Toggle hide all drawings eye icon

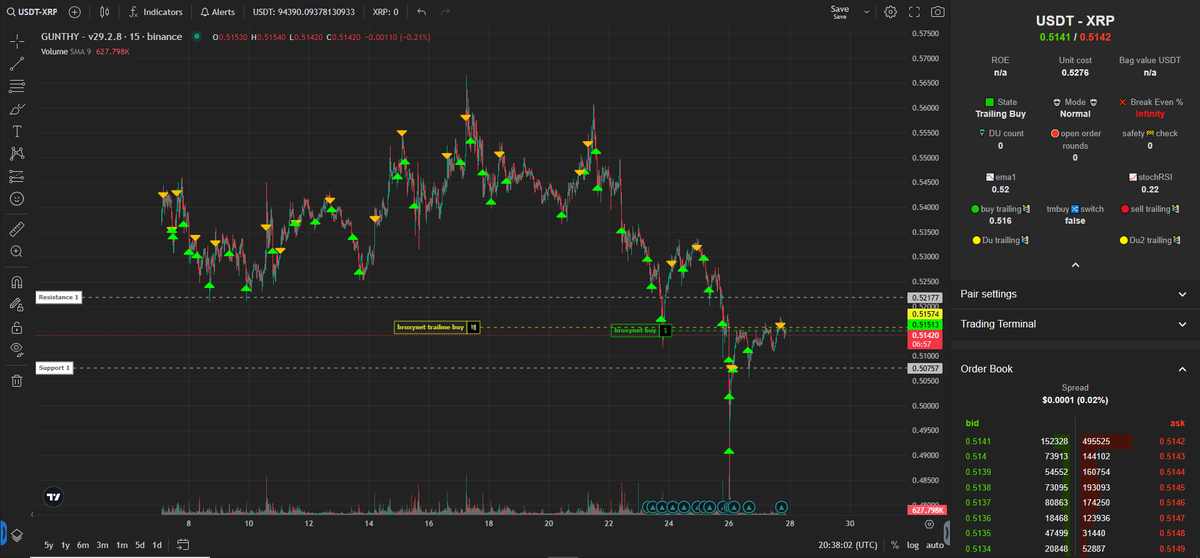(x=16, y=349)
